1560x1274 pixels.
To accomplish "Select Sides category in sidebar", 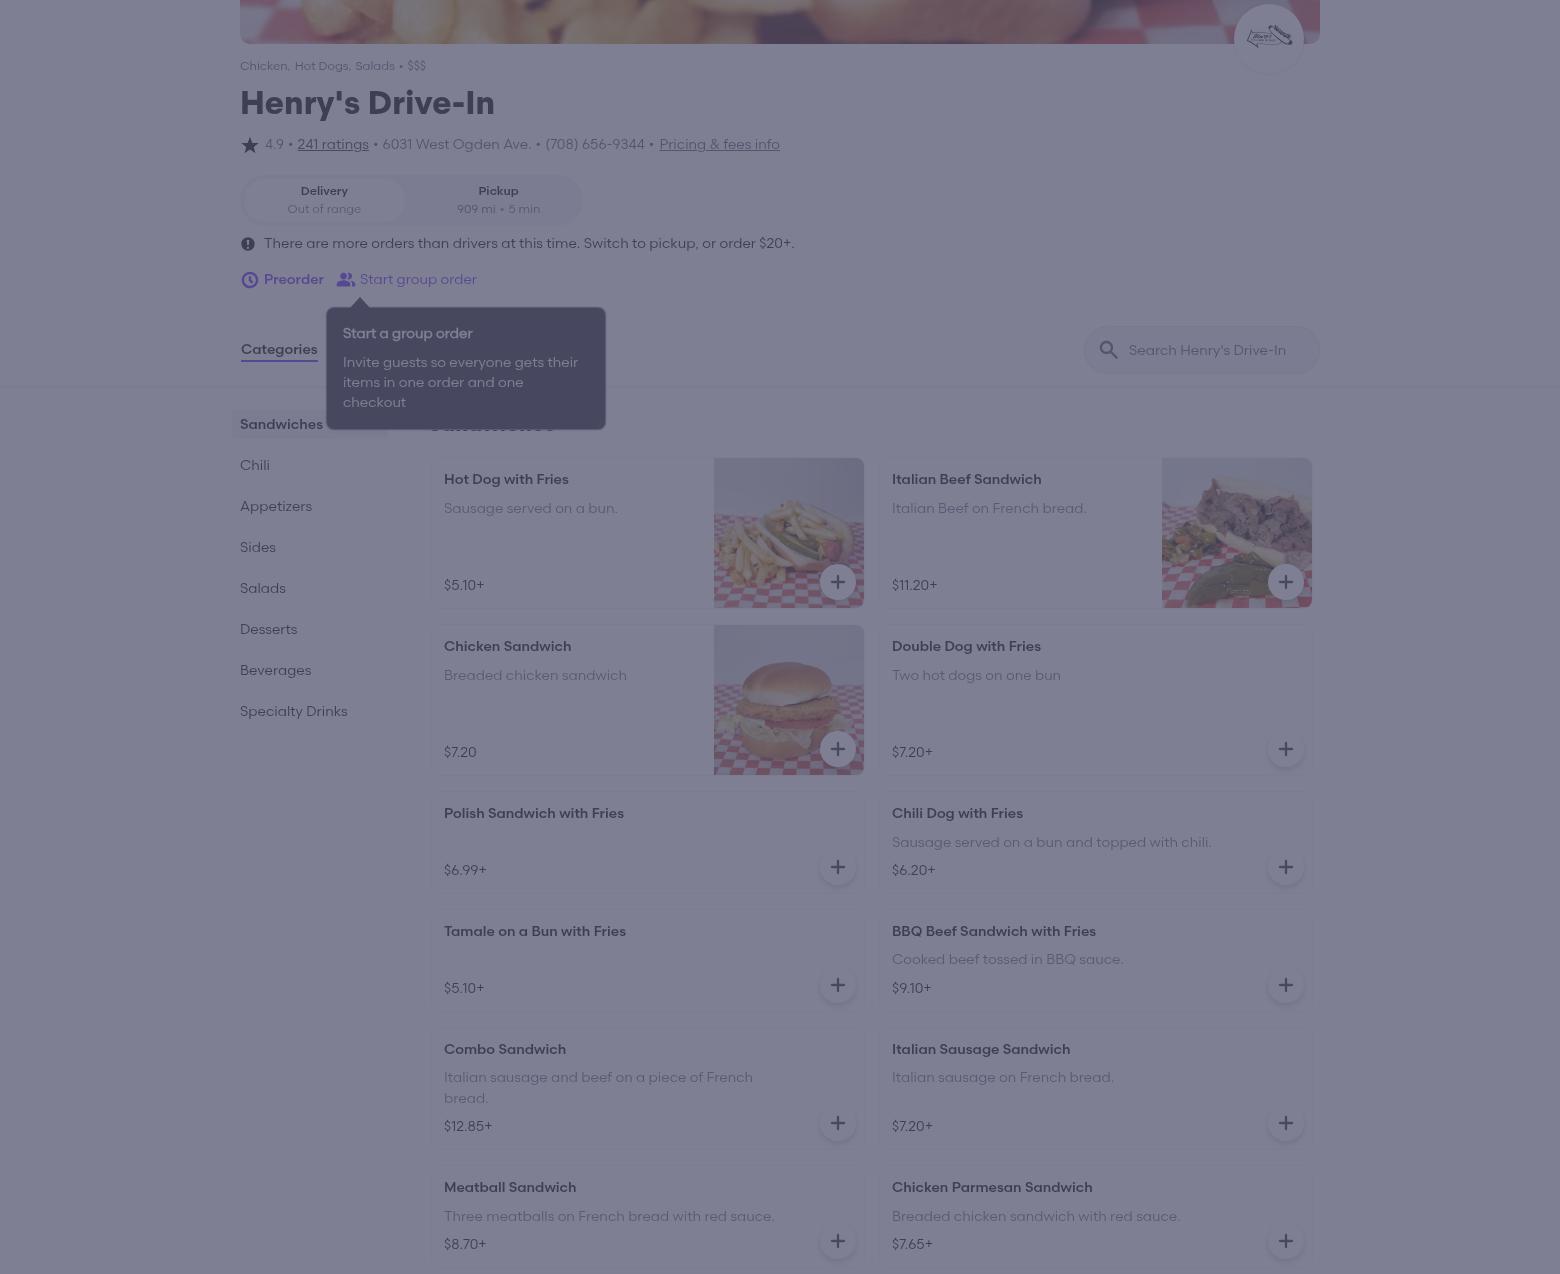I will [258, 547].
